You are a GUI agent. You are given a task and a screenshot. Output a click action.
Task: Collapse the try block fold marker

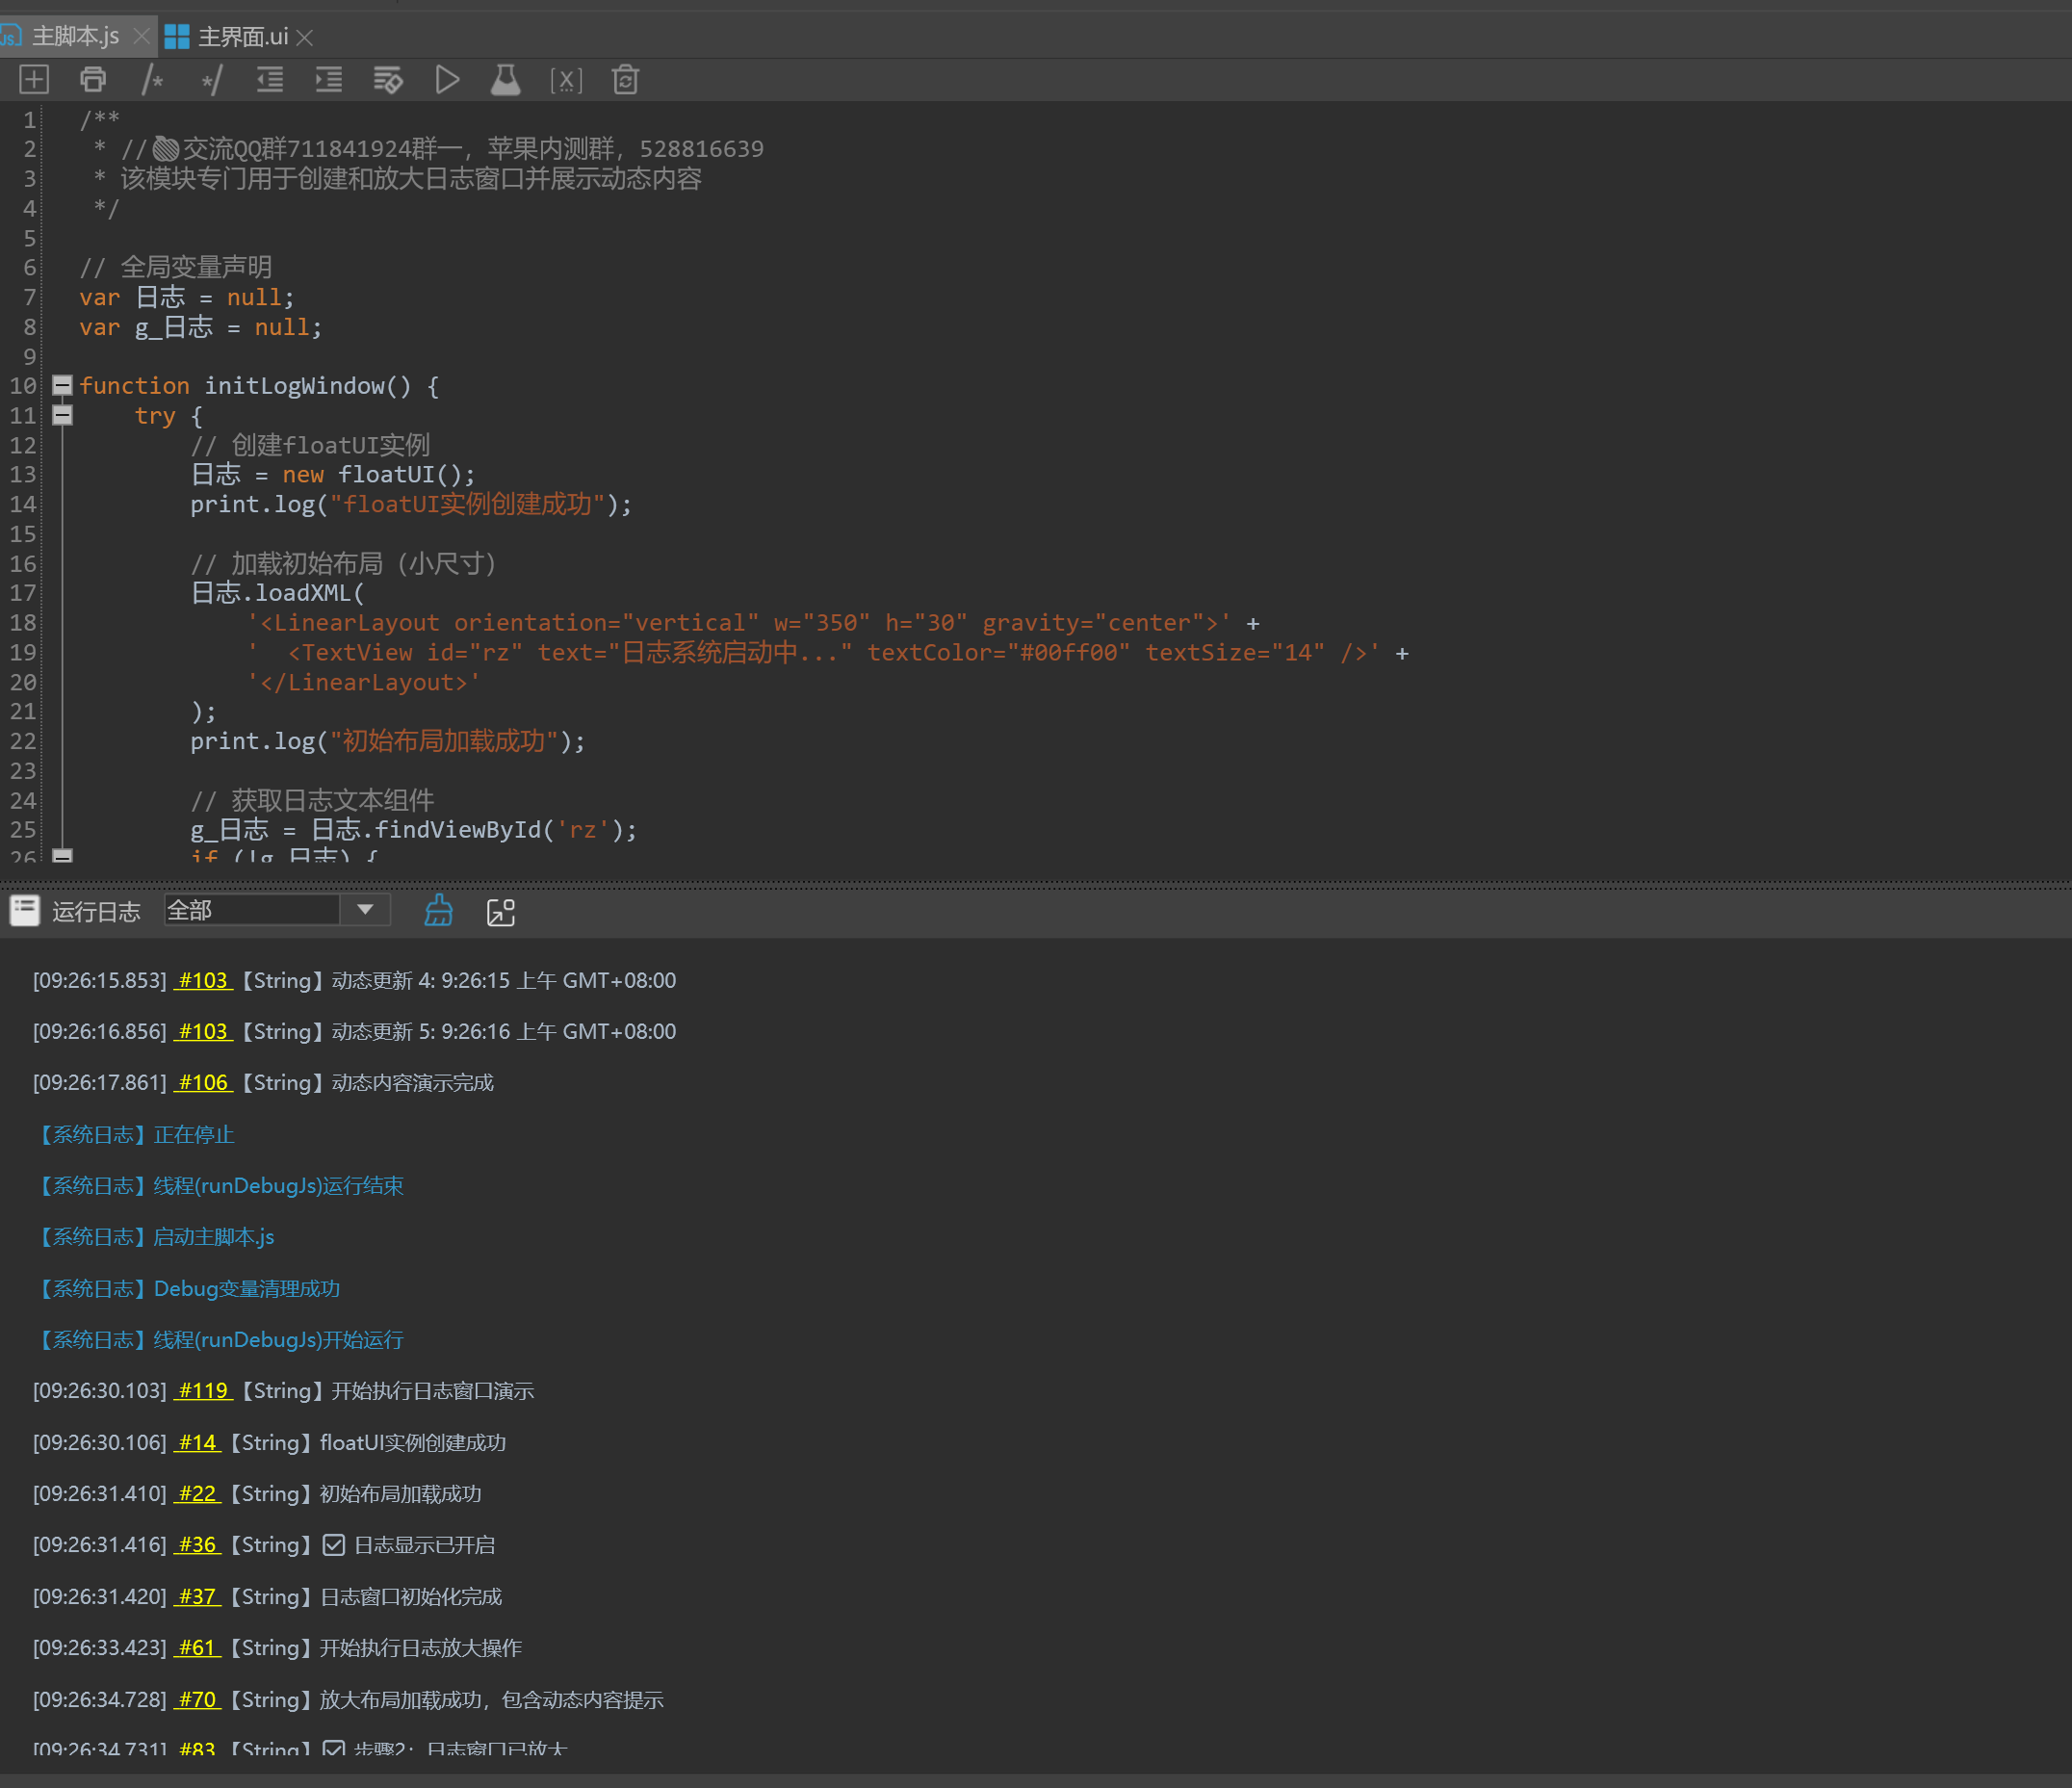tap(62, 415)
